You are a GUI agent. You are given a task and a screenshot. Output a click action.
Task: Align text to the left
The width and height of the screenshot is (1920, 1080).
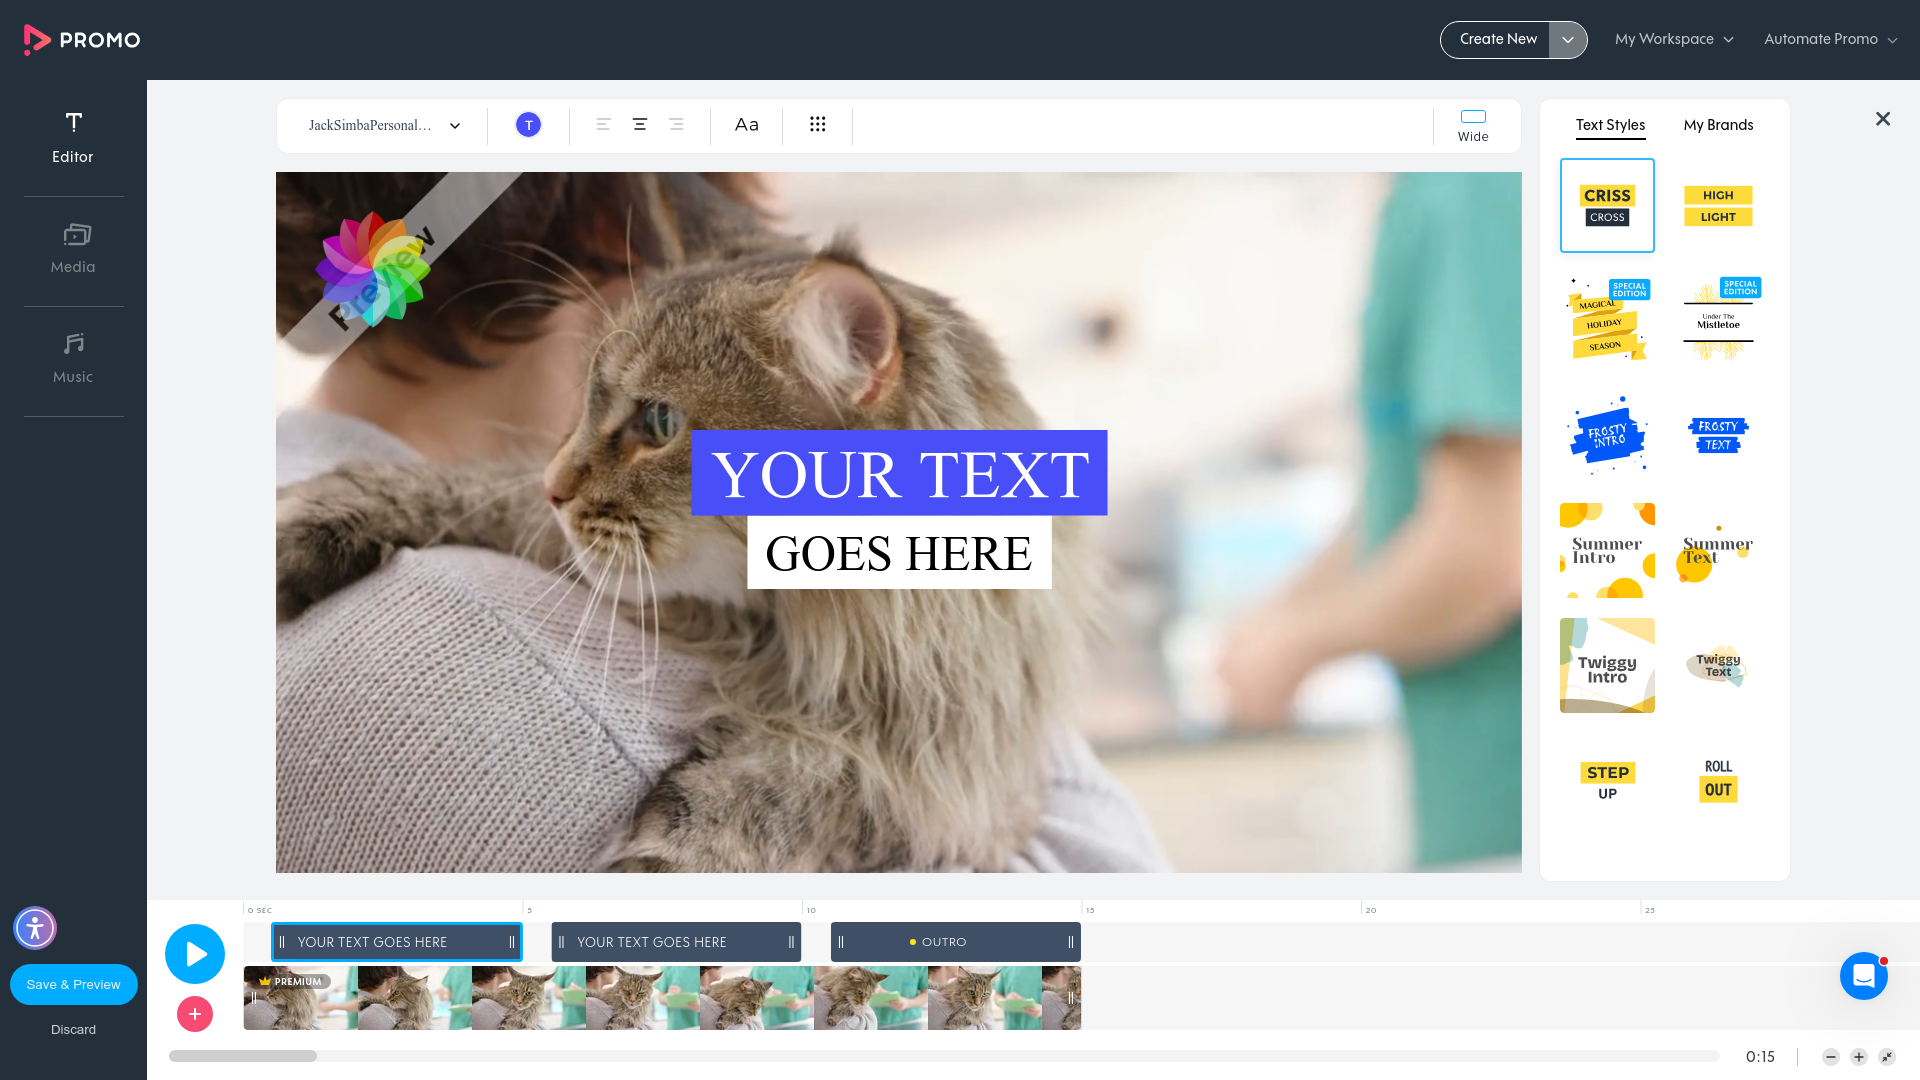pyautogui.click(x=603, y=125)
